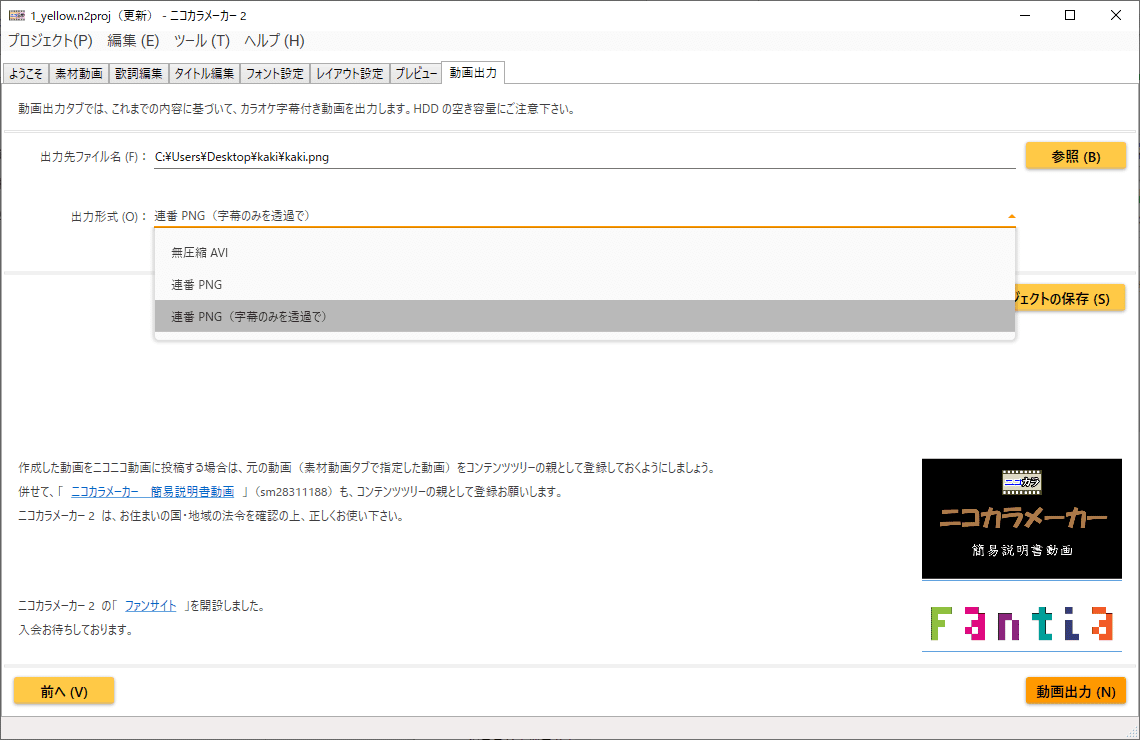Click the 参照 browse button
1140x740 pixels.
click(1075, 155)
